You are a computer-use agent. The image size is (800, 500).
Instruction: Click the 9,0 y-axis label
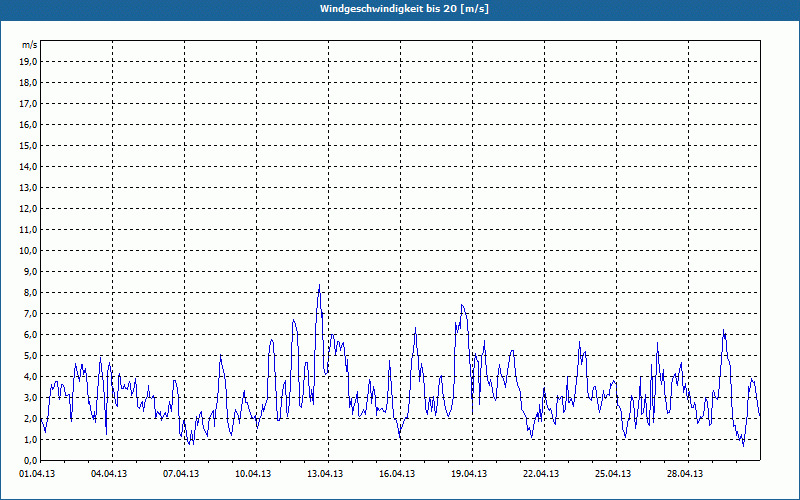[x=30, y=271]
